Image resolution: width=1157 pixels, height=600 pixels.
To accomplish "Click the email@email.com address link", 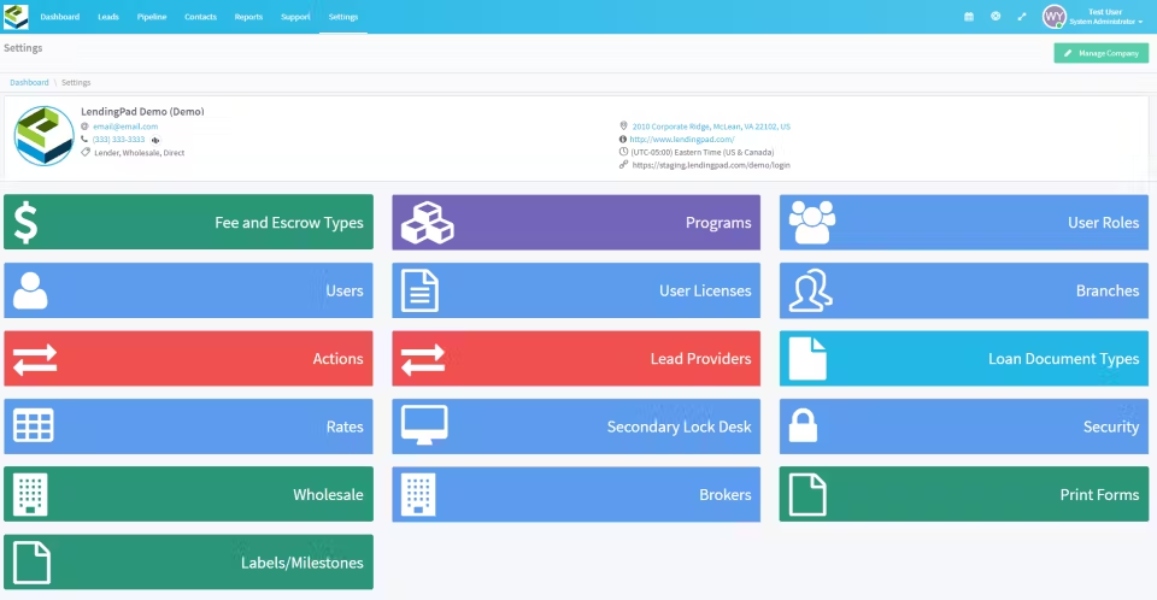I will click(x=125, y=126).
